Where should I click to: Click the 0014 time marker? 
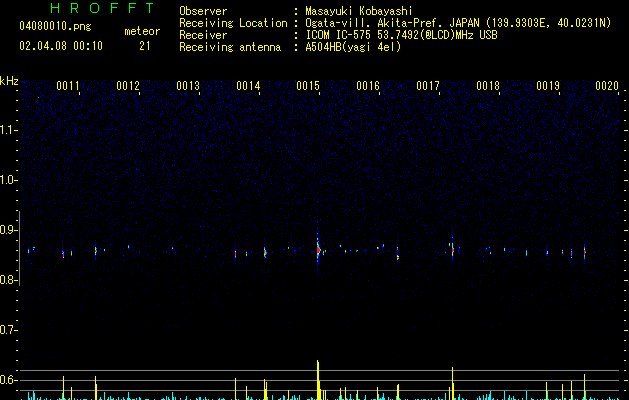point(248,86)
